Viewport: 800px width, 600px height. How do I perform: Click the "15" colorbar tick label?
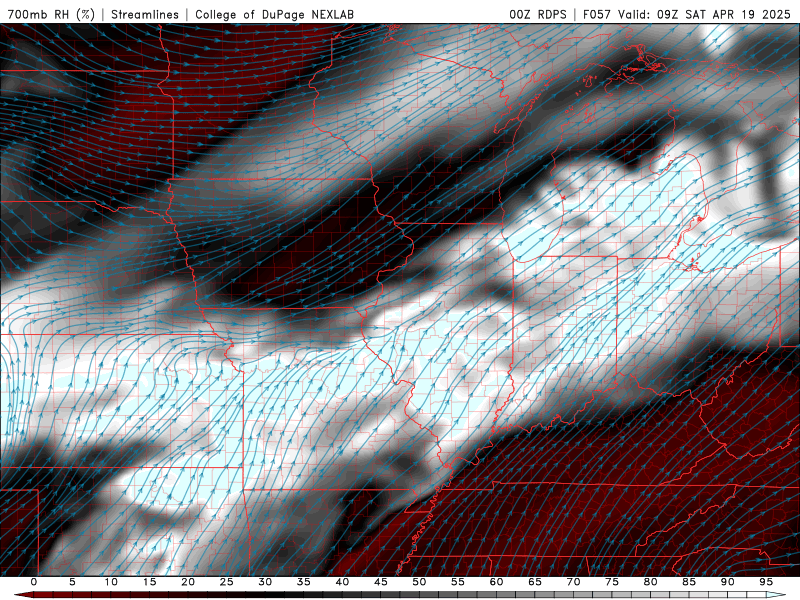(x=149, y=582)
